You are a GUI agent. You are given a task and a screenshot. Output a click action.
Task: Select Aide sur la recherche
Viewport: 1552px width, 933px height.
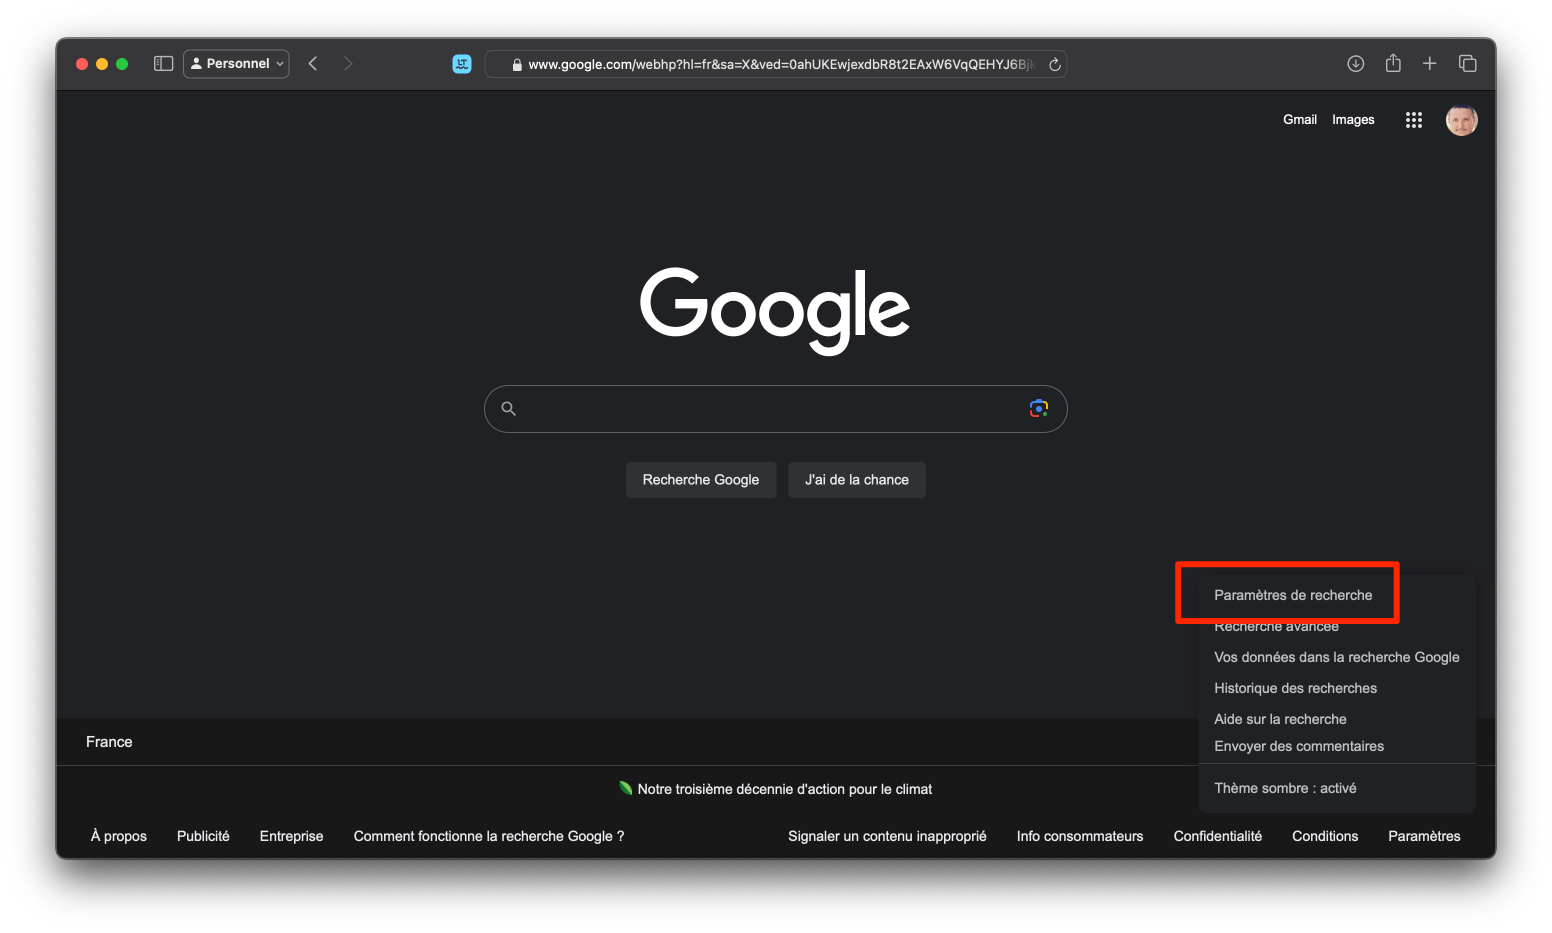coord(1280,719)
